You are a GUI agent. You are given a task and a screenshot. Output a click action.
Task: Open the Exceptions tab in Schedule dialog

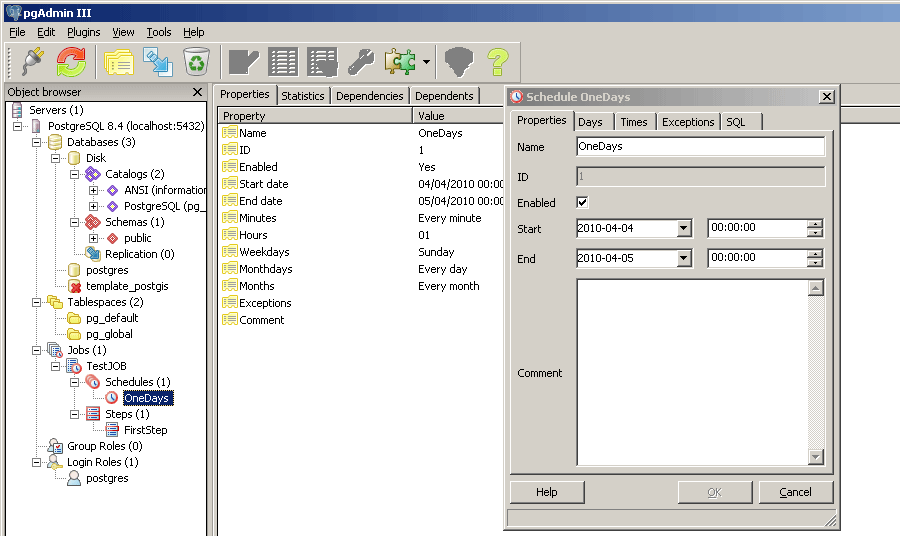tap(688, 122)
